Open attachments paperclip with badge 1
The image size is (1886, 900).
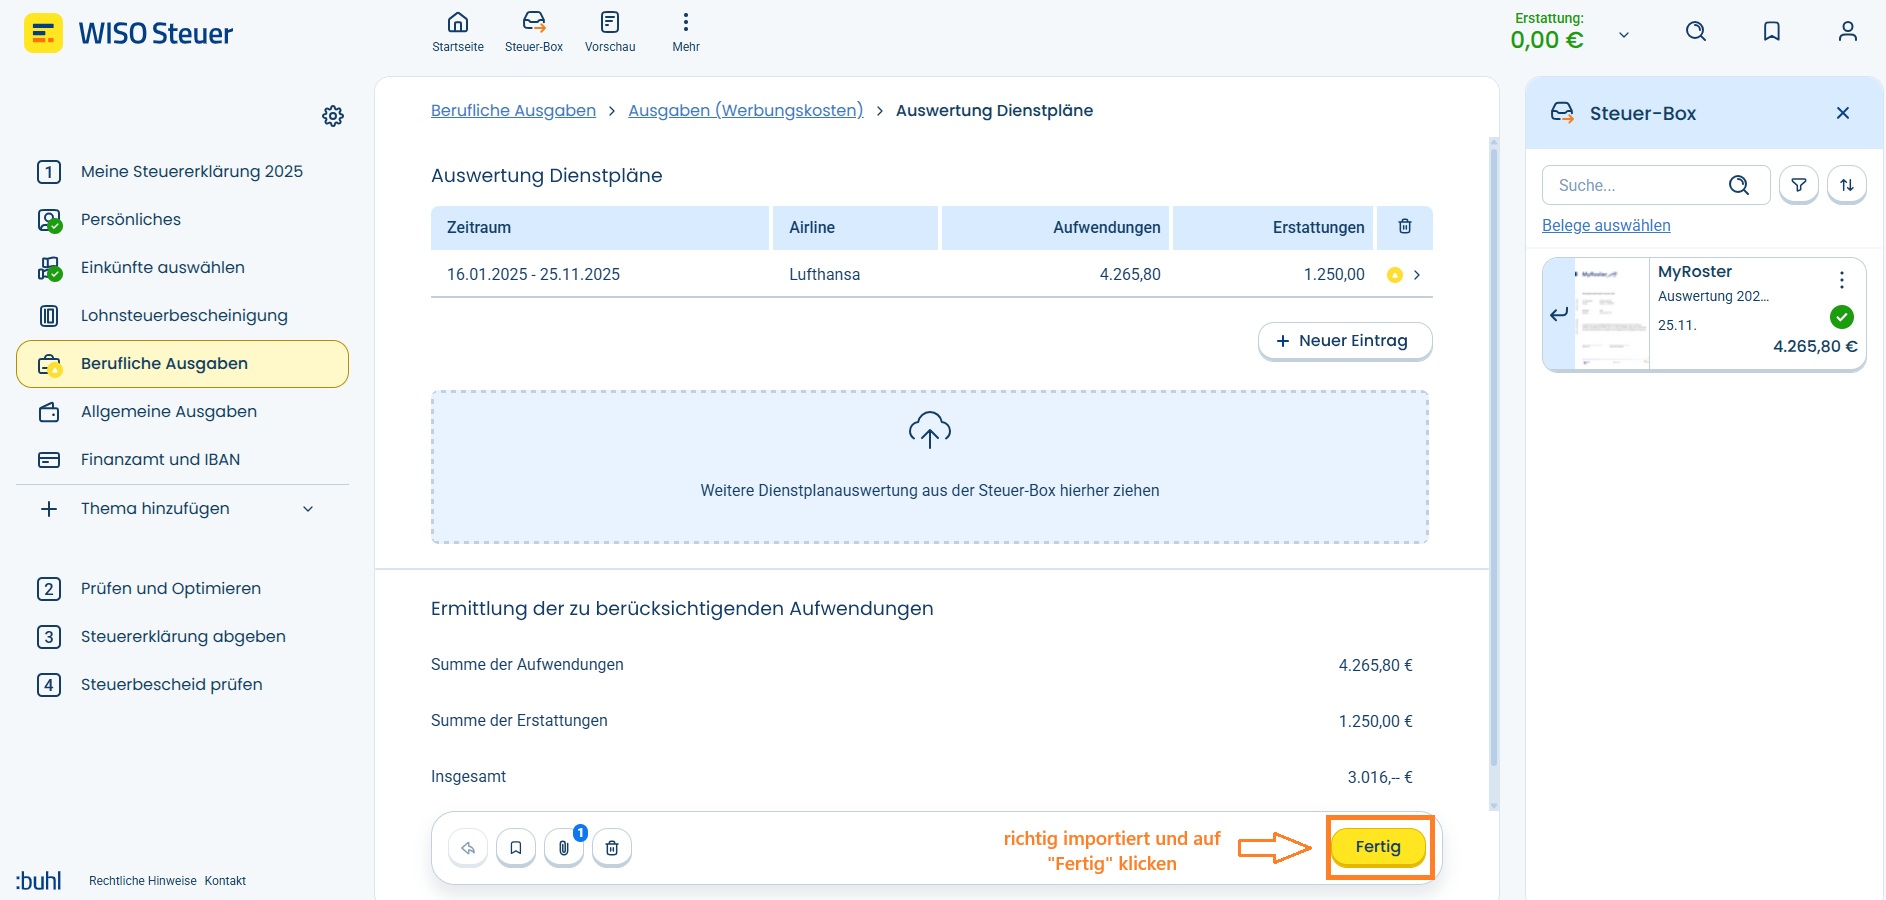click(x=564, y=848)
